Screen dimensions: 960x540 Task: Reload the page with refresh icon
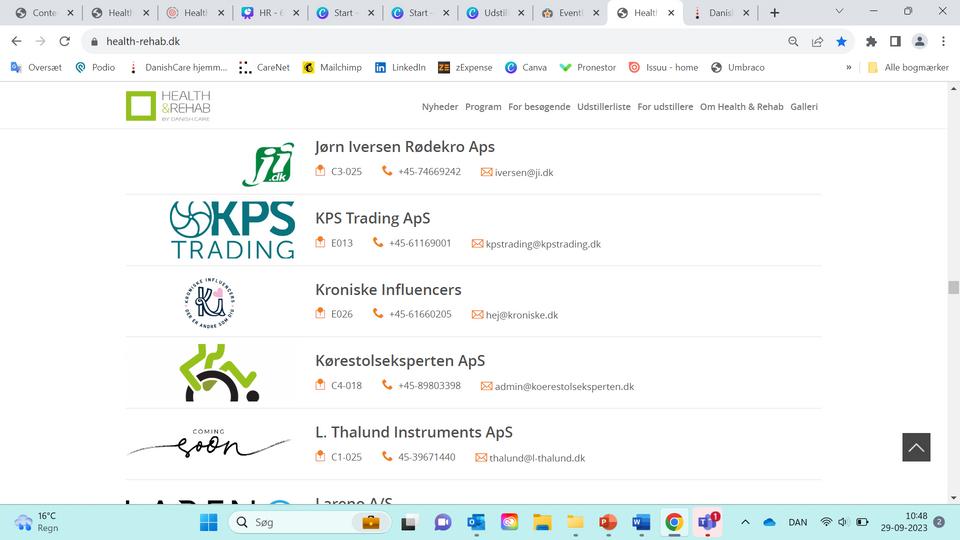pyautogui.click(x=64, y=41)
